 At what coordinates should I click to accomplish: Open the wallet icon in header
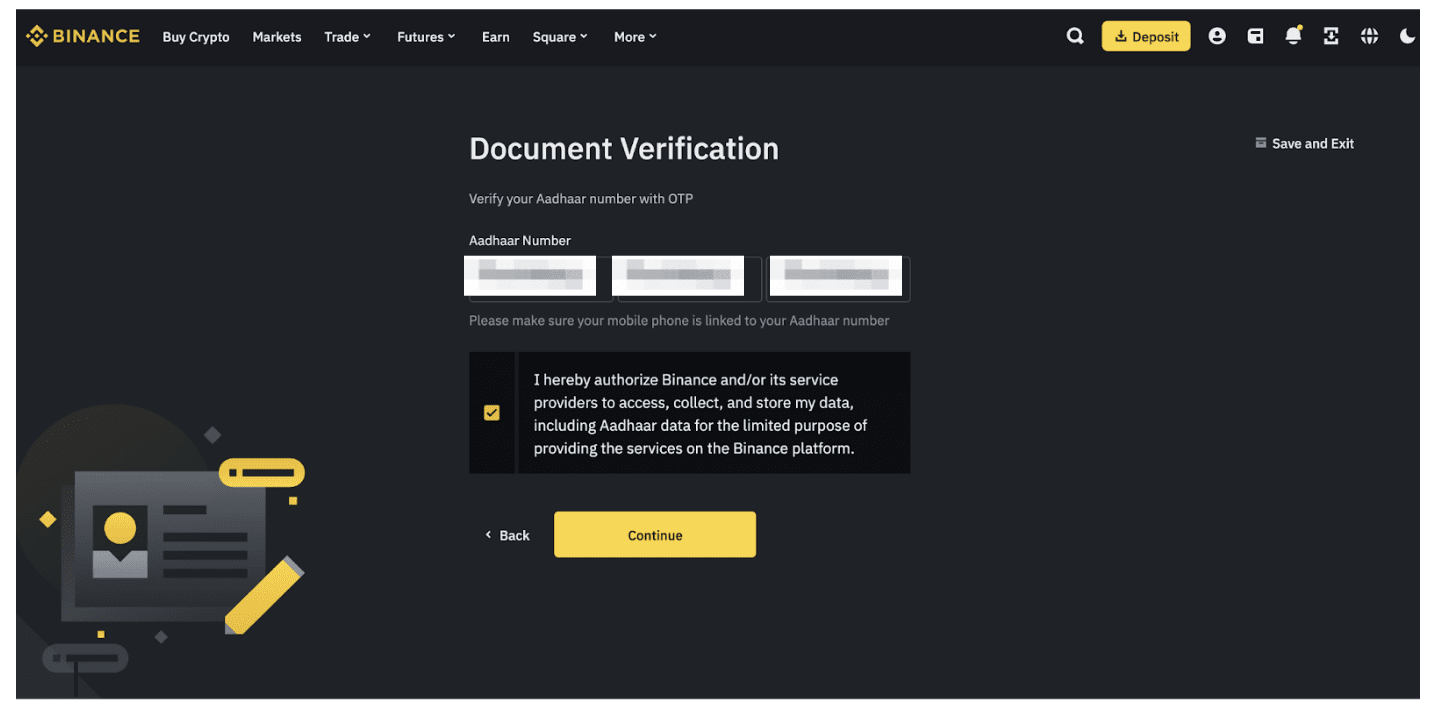point(1255,37)
